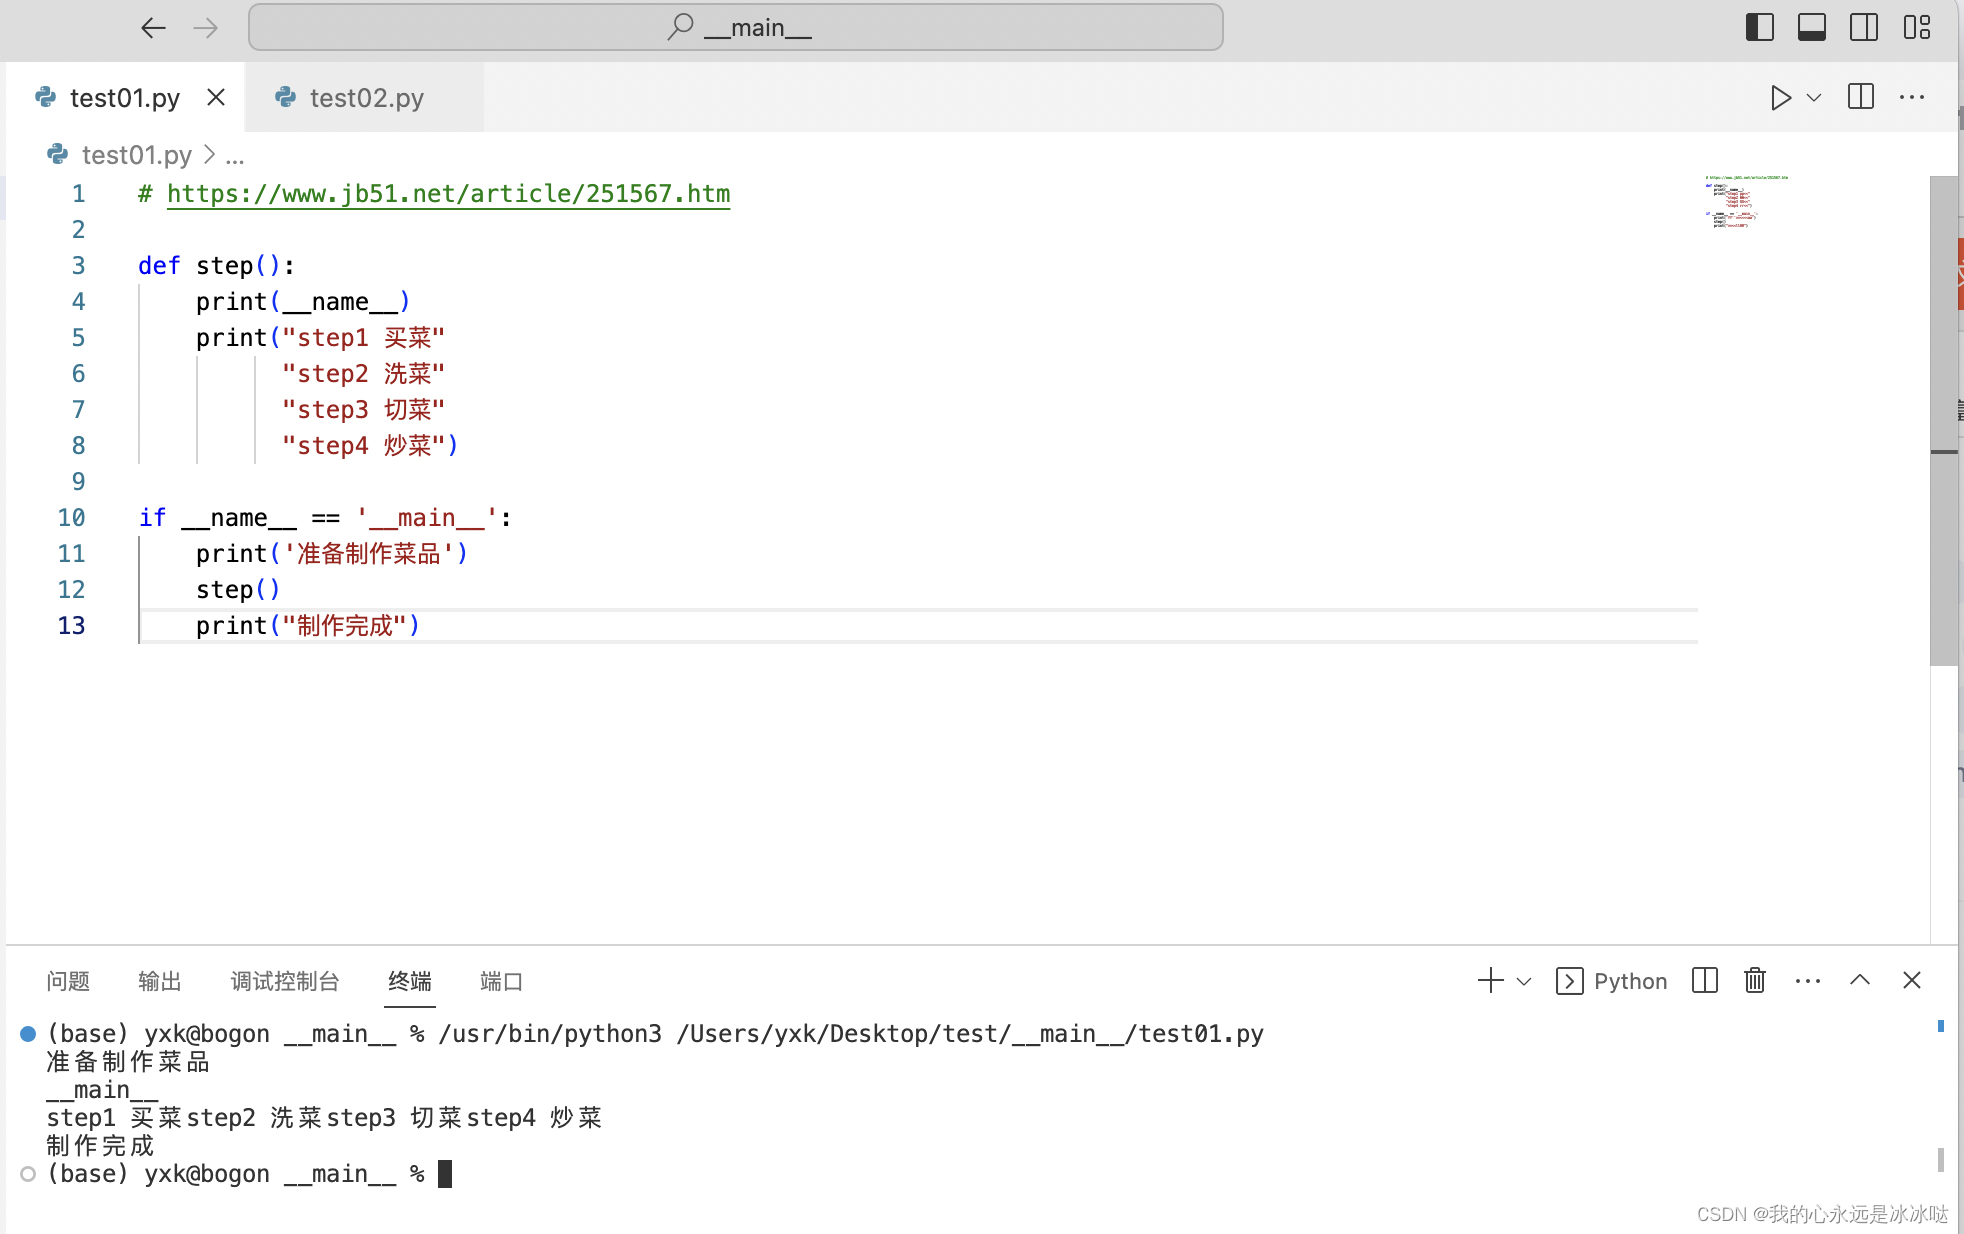The height and width of the screenshot is (1234, 1964).
Task: Click line number 13 in the gutter
Action: coord(71,625)
